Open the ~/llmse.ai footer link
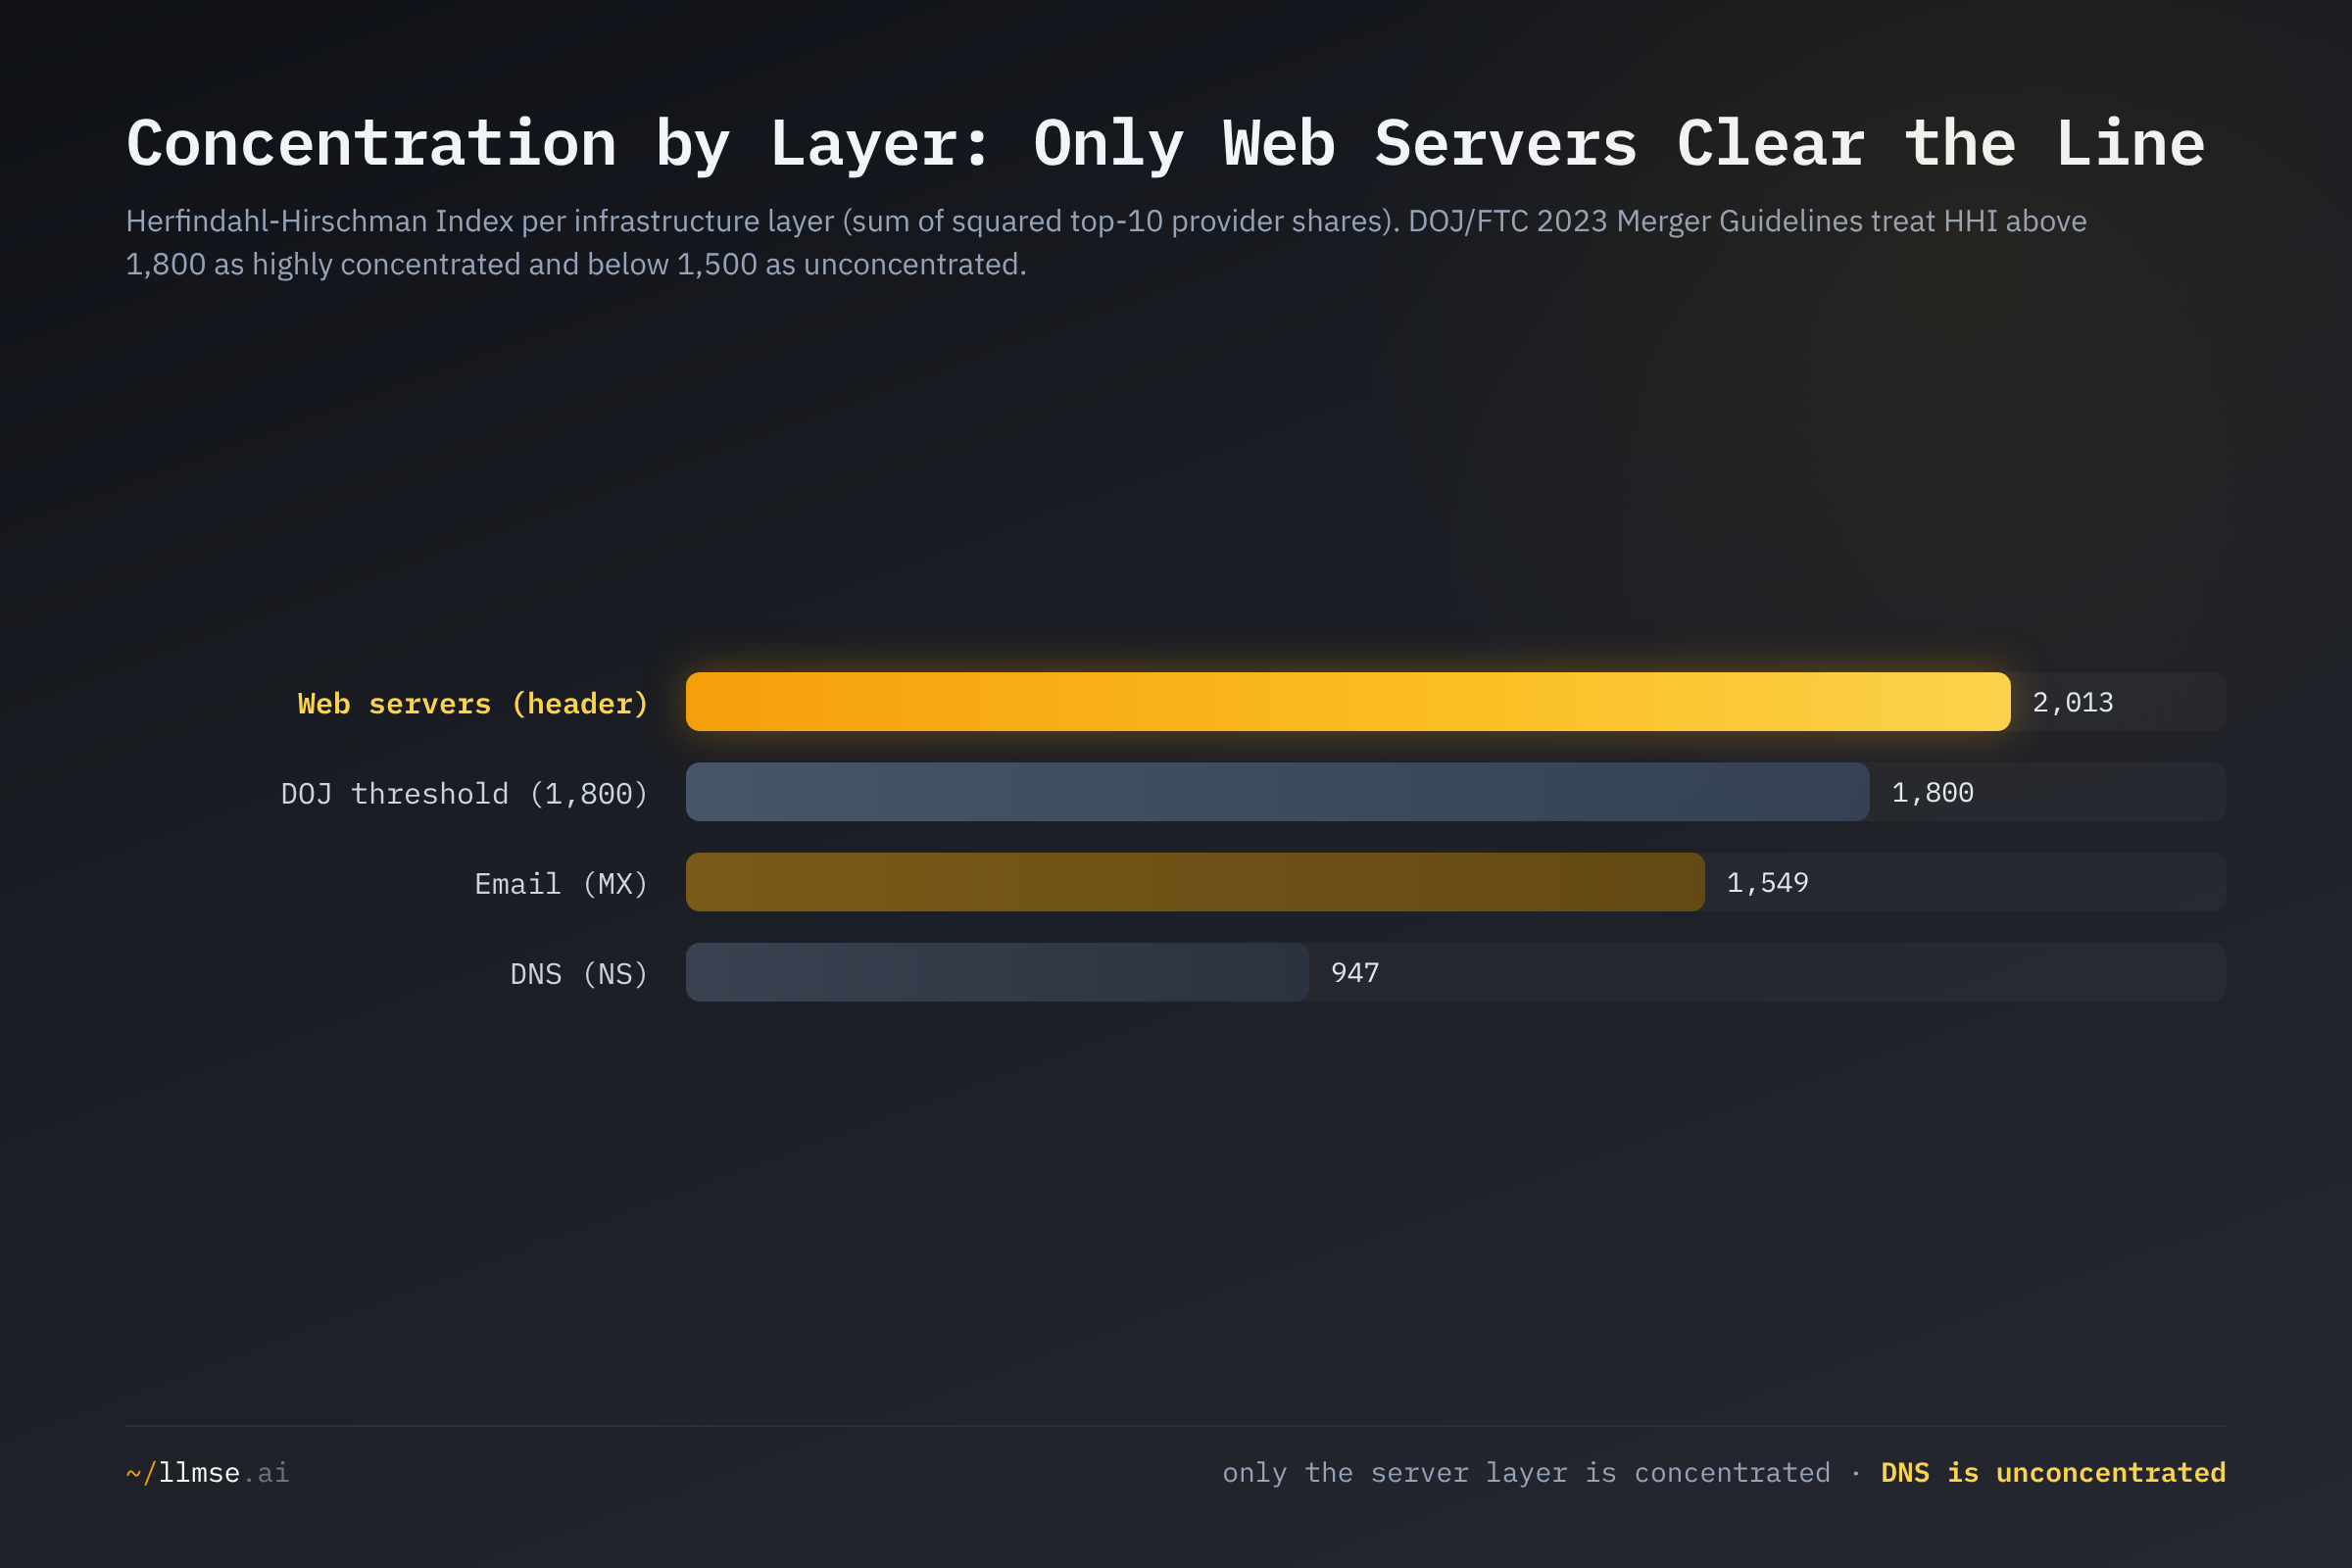The height and width of the screenshot is (1568, 2352). point(208,1472)
